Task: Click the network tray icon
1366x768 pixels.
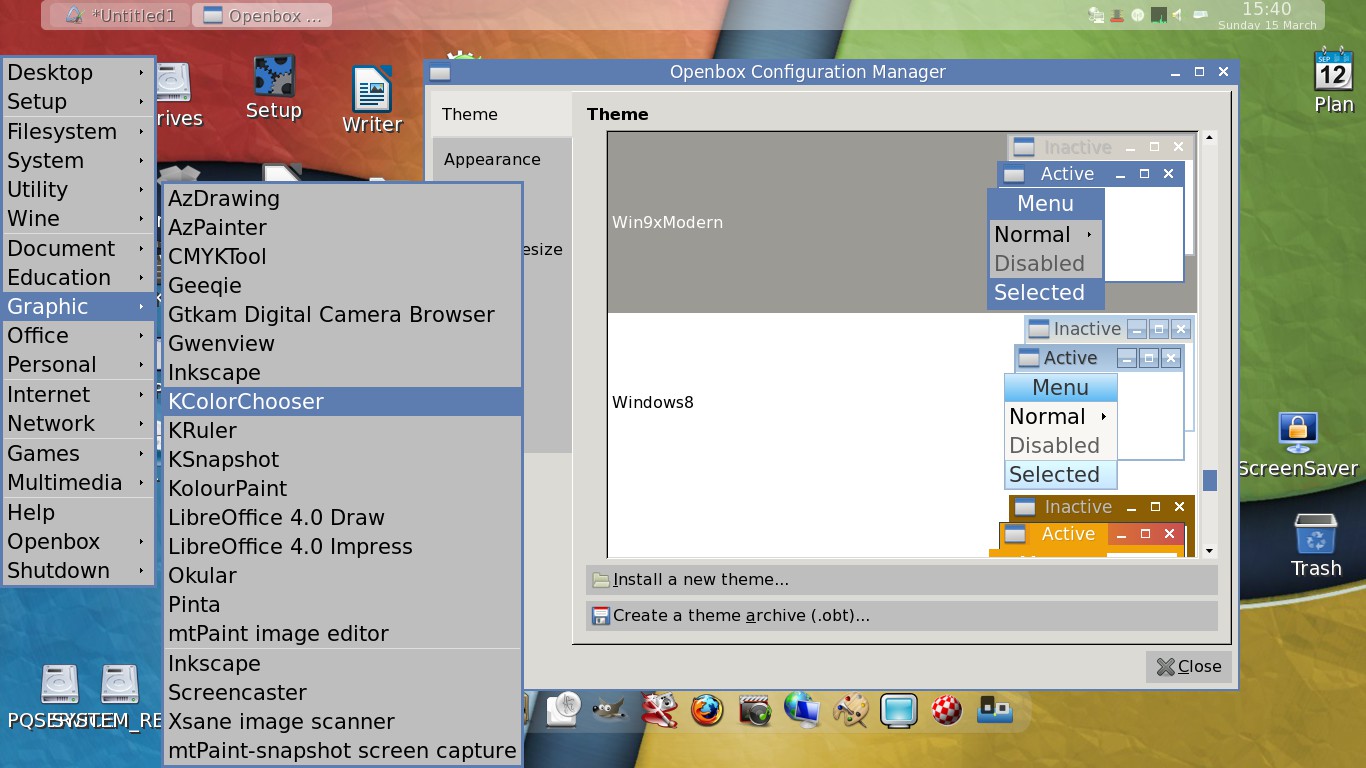Action: [x=1097, y=15]
